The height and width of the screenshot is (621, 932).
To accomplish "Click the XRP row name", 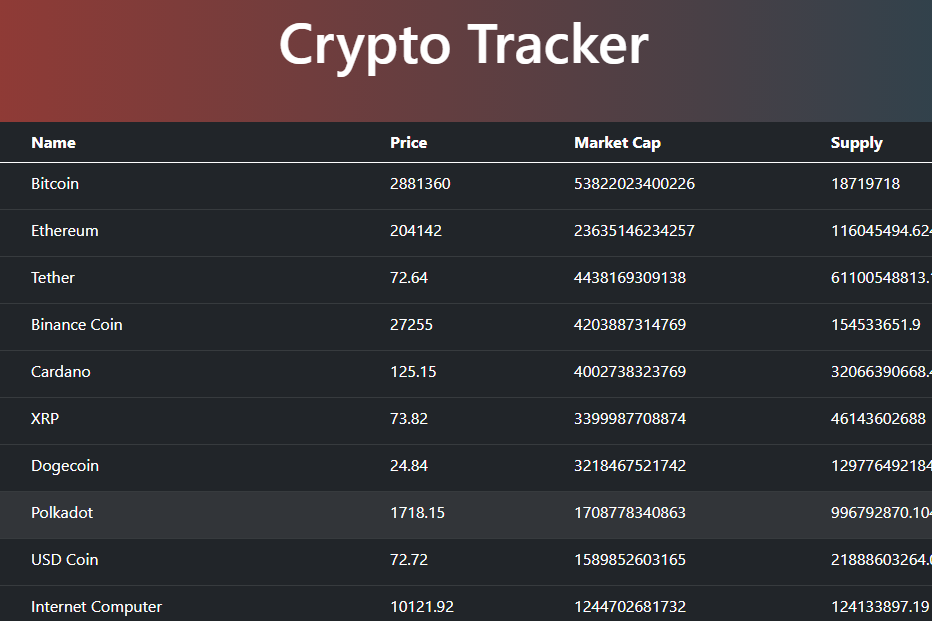I will pyautogui.click(x=45, y=418).
